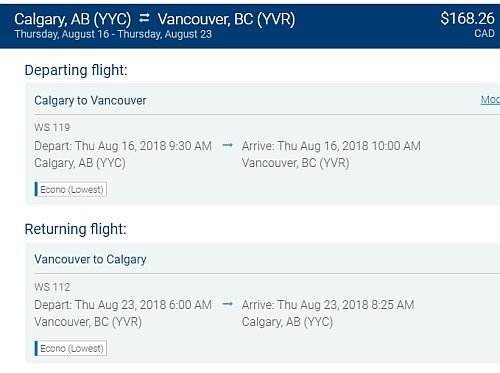Select the Vancouver to Calgary title
Viewport: 500px width, 373px height.
pos(90,260)
